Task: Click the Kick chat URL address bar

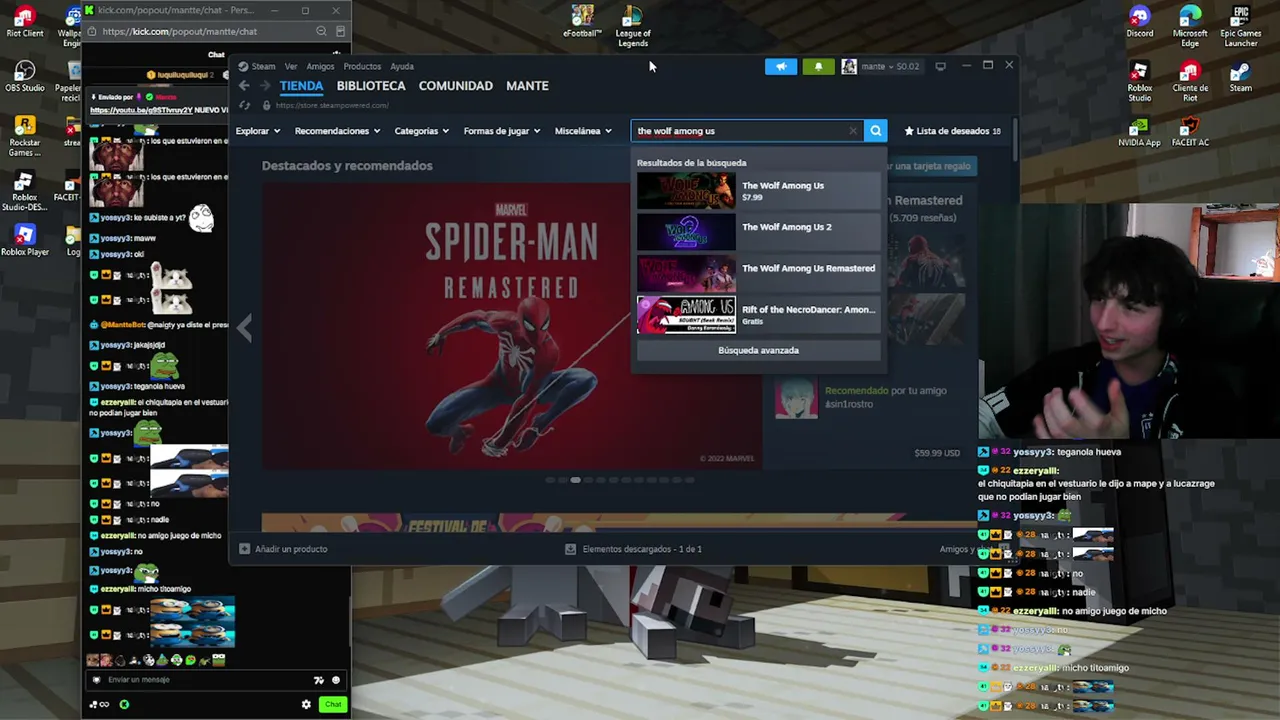Action: point(180,31)
